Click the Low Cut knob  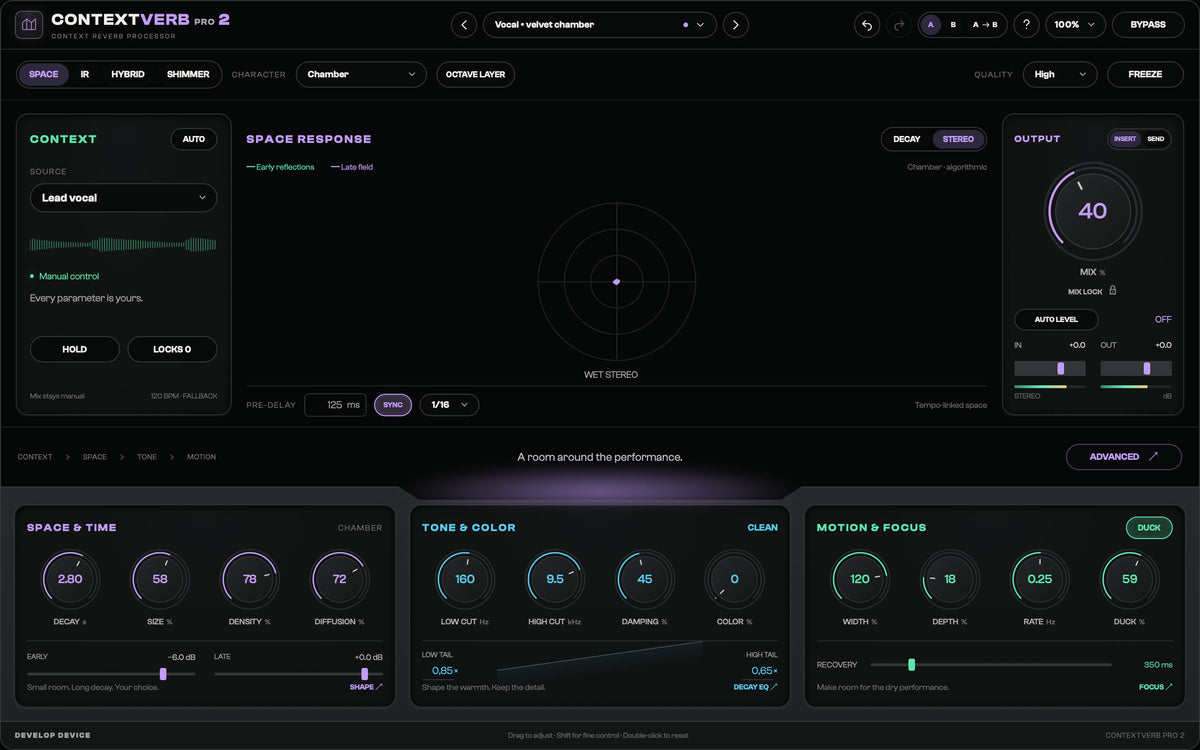click(x=465, y=579)
